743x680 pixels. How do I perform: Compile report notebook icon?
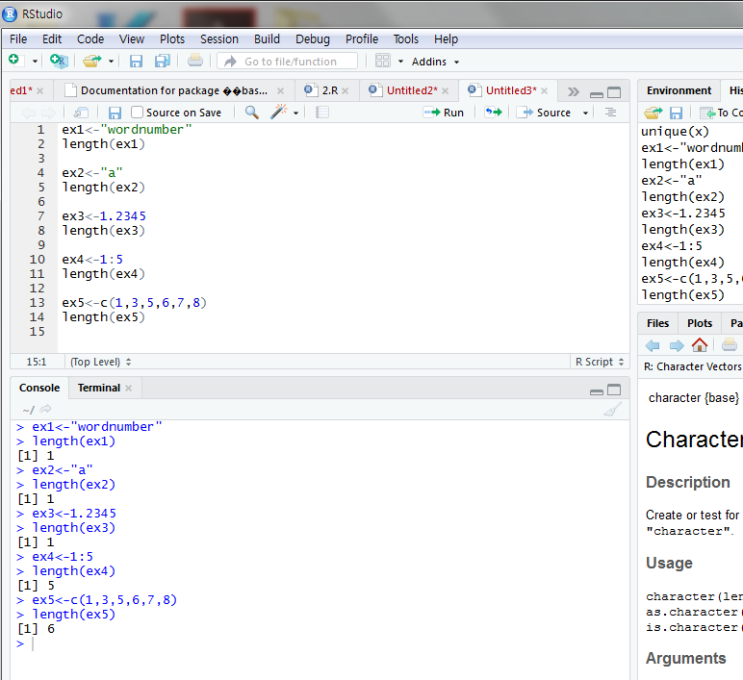pos(322,112)
